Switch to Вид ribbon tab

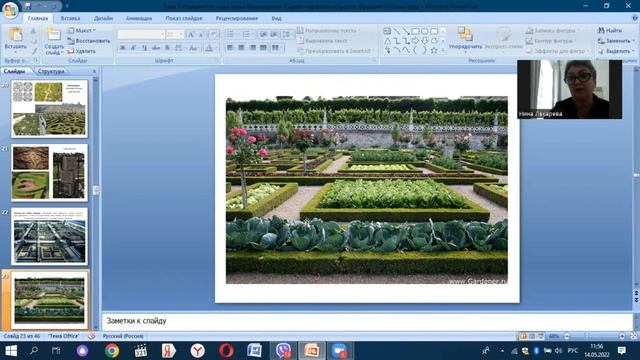point(276,18)
